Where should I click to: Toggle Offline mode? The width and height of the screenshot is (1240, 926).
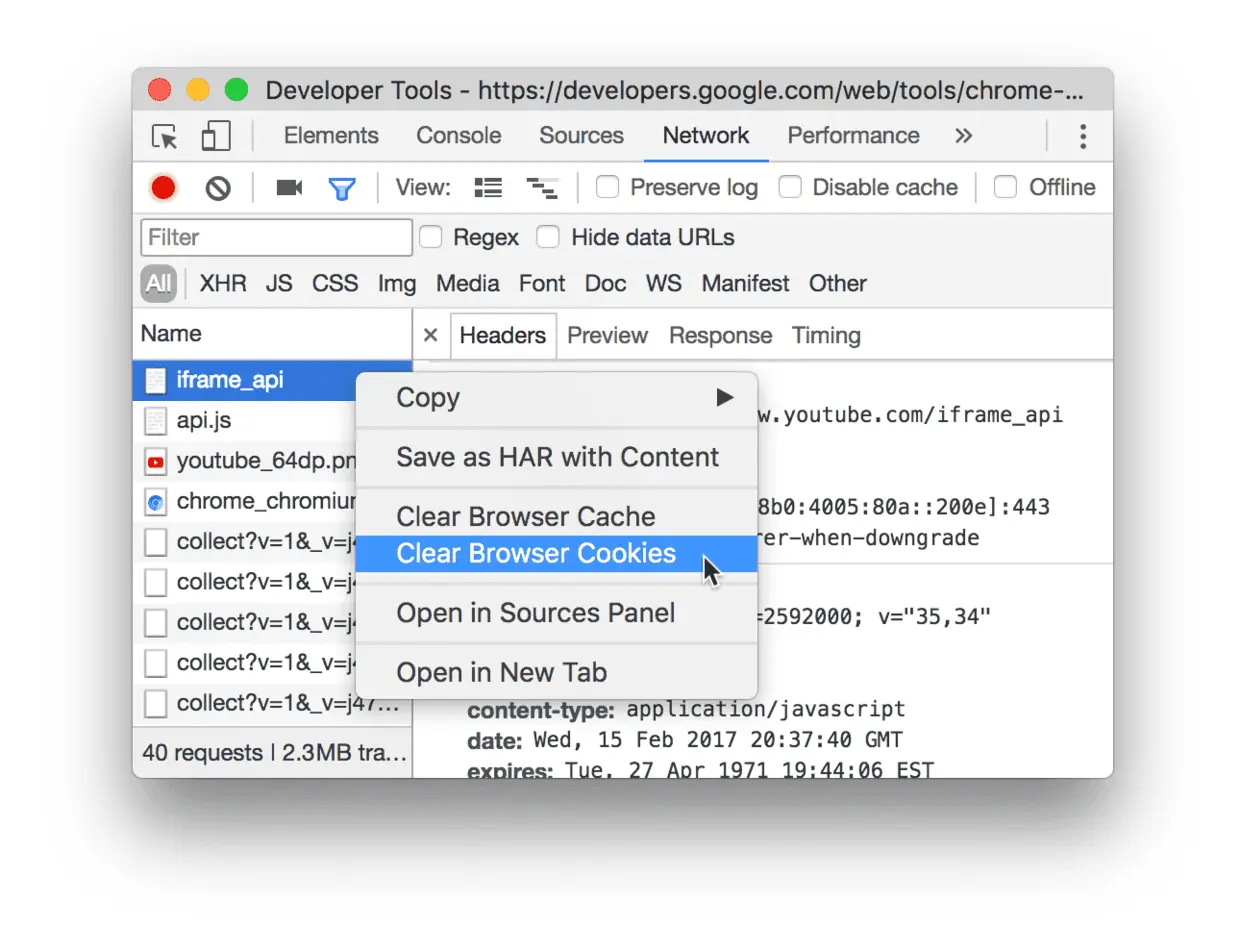1004,187
